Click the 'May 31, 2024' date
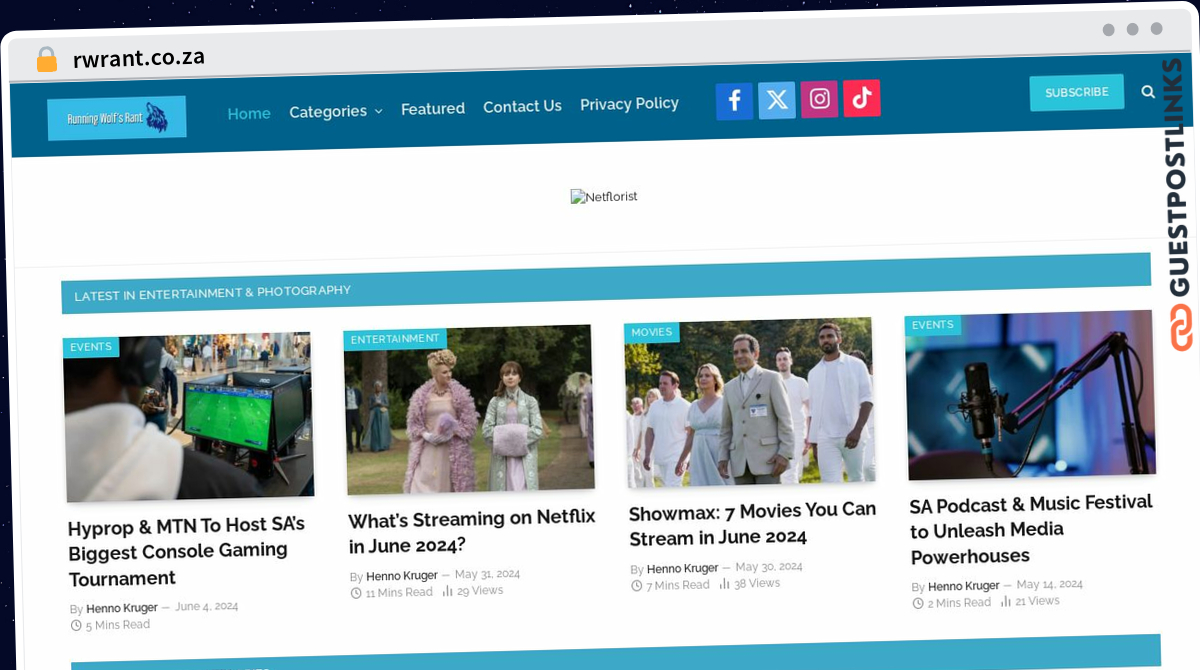This screenshot has height=670, width=1200. [x=487, y=574]
